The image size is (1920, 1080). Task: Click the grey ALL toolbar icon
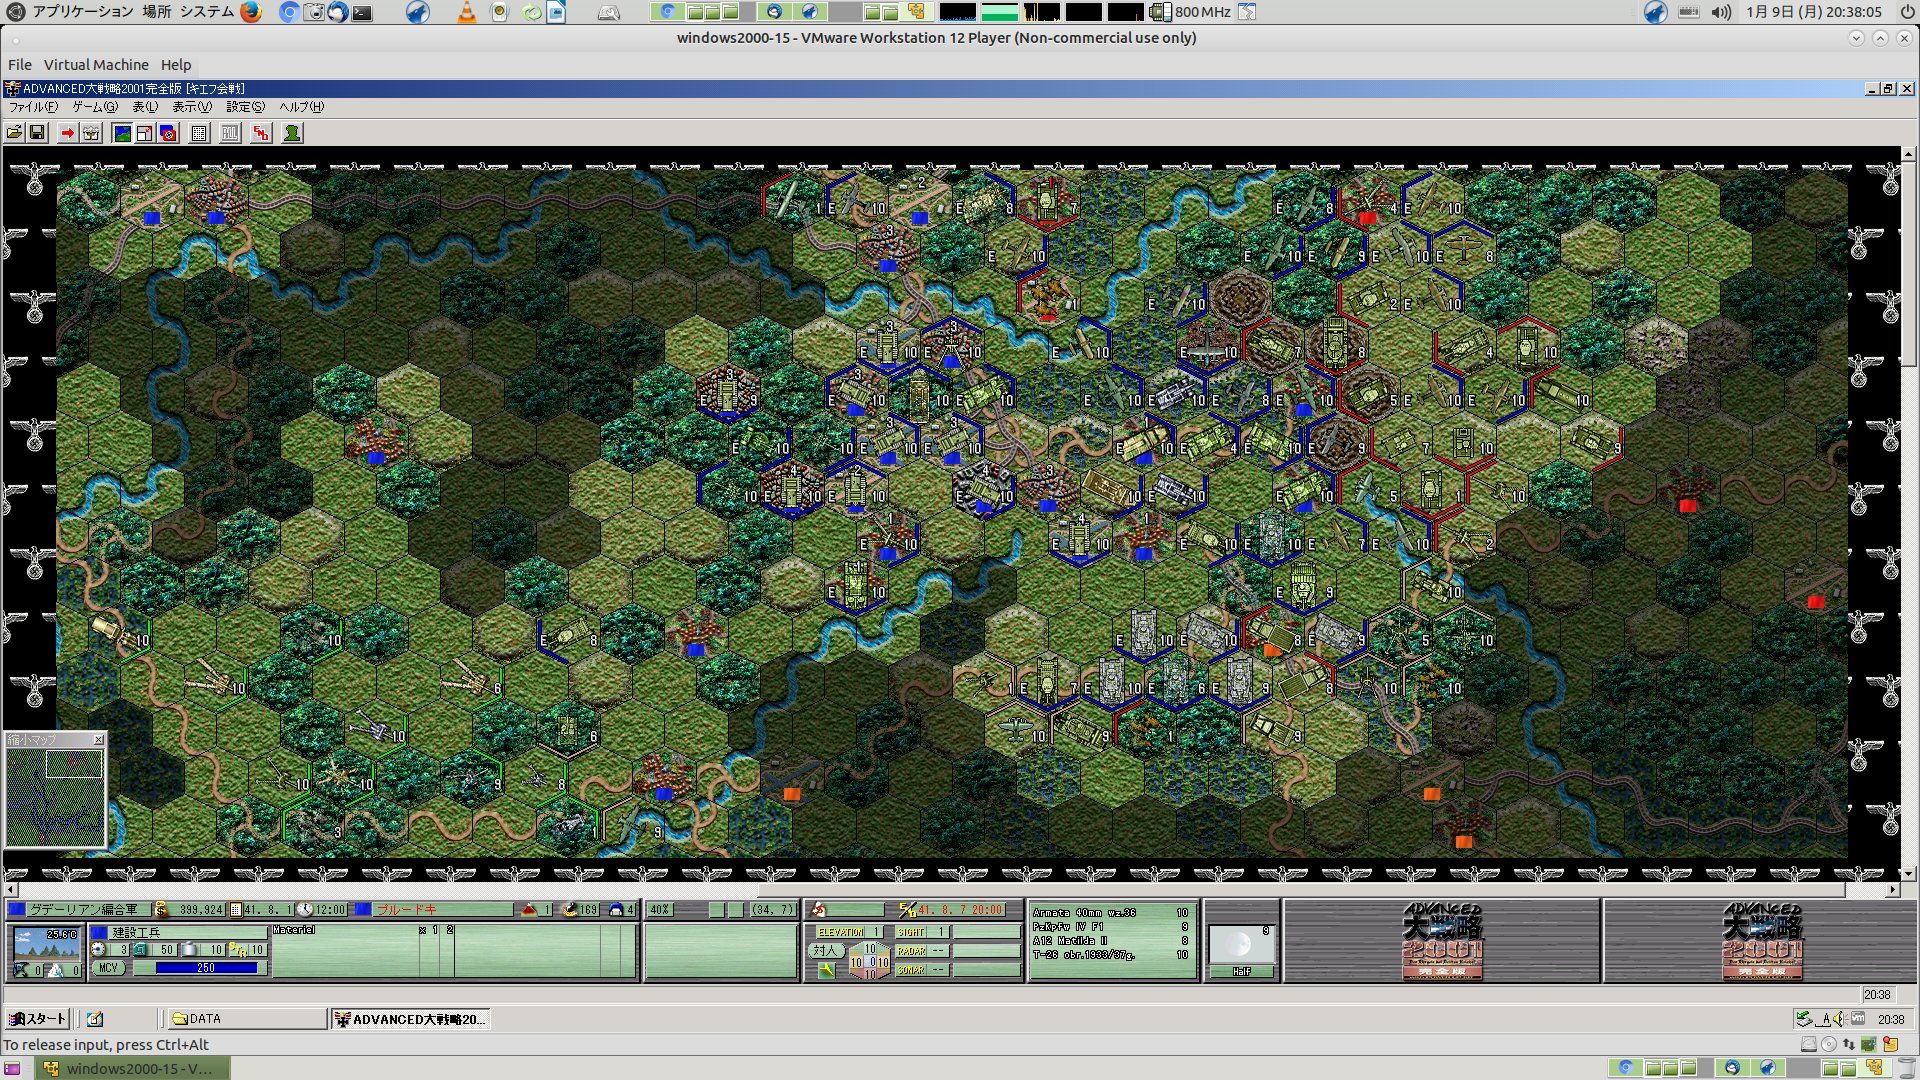230,133
